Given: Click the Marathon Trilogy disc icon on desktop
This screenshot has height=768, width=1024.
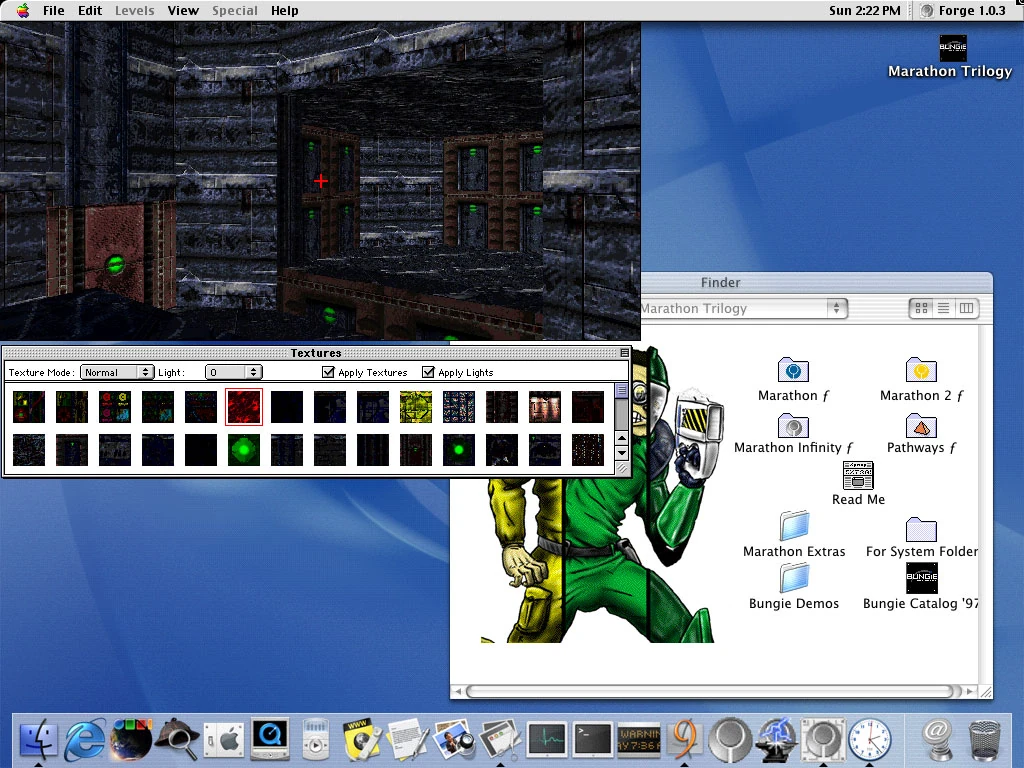Looking at the screenshot, I should click(x=952, y=47).
